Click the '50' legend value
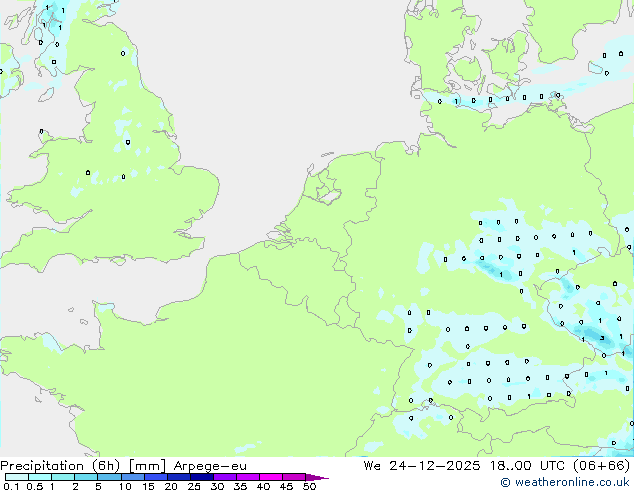The height and width of the screenshot is (490, 634). point(310,486)
